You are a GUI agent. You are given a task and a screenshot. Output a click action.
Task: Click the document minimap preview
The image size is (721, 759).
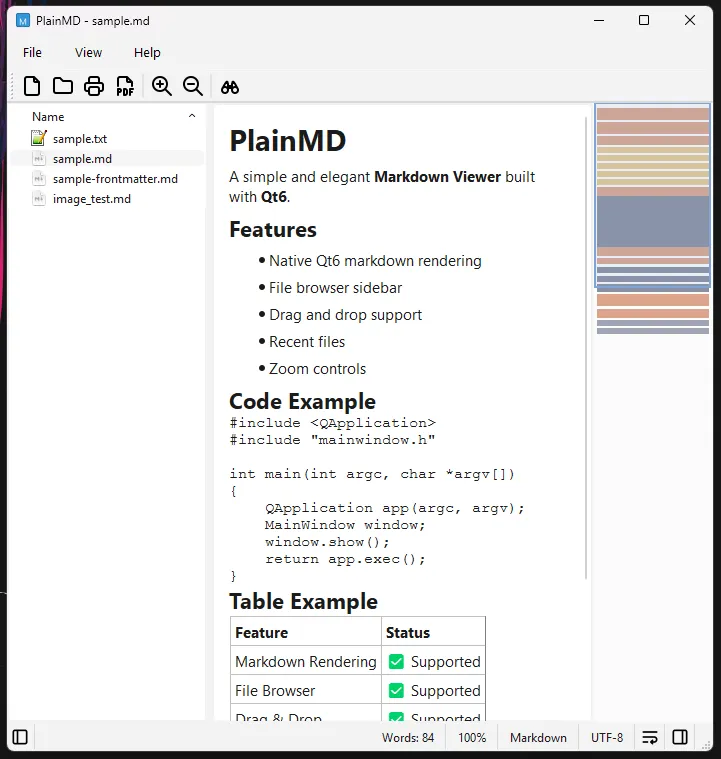click(x=653, y=221)
